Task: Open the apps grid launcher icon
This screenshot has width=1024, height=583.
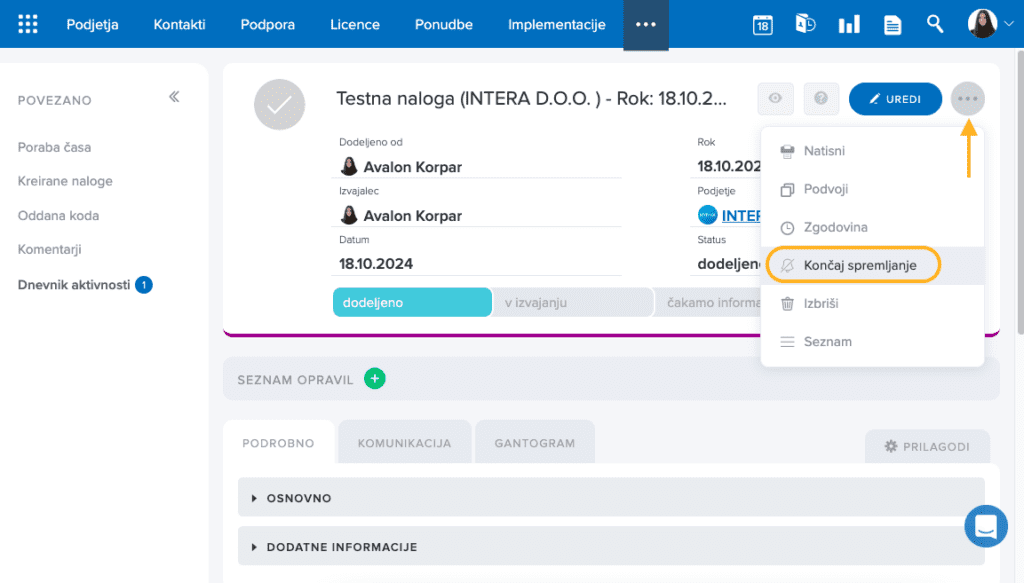Action: click(28, 24)
